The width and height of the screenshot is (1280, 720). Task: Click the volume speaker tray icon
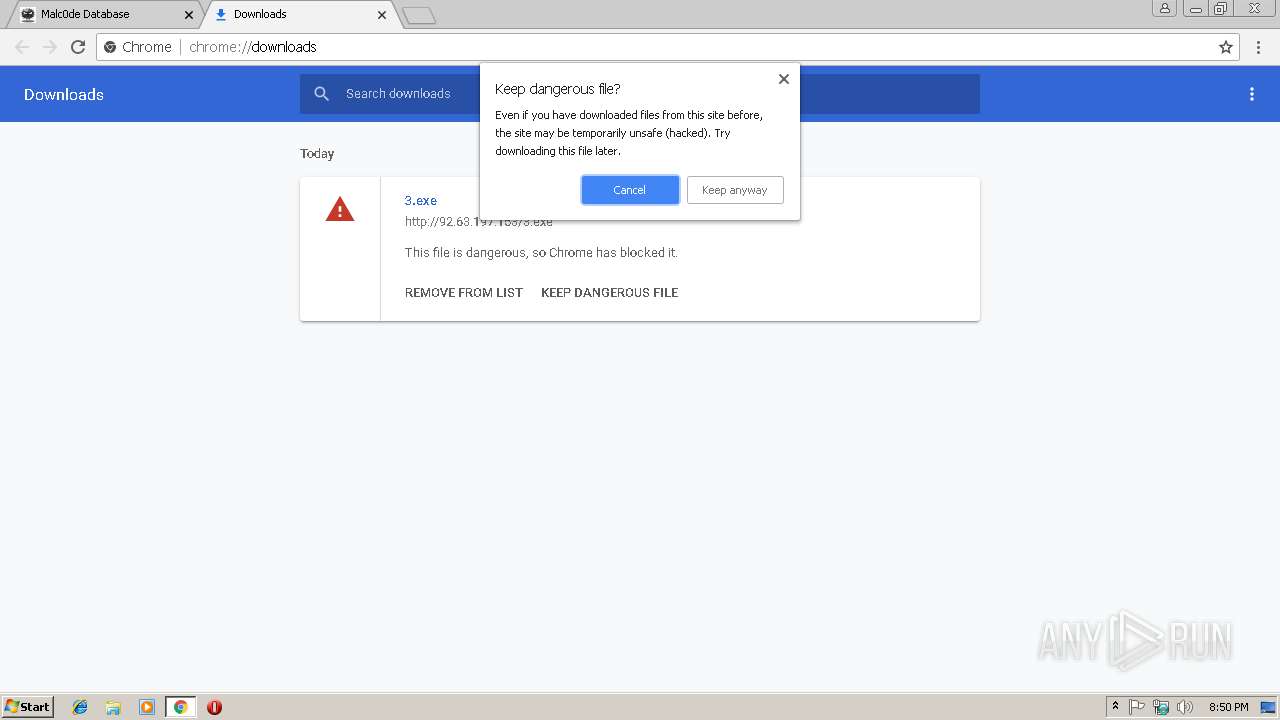tap(1185, 707)
